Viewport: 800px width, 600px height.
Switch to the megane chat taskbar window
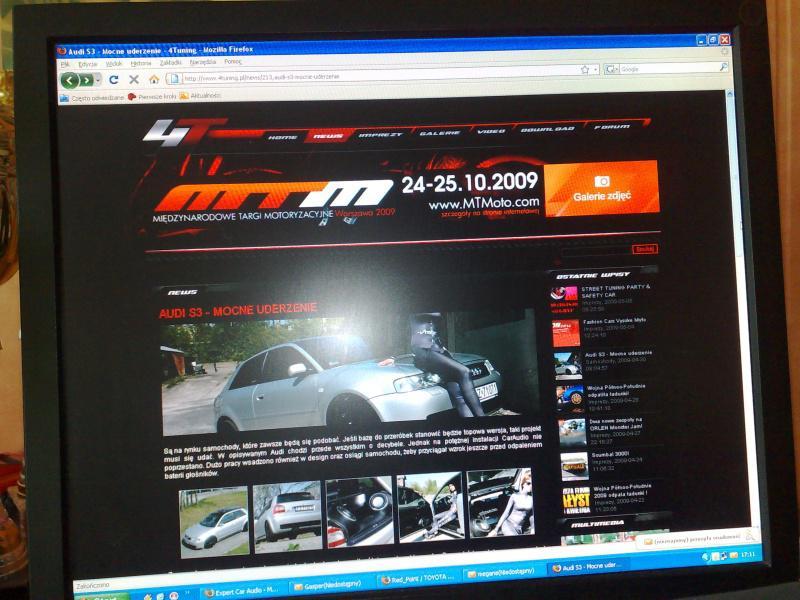(501, 573)
